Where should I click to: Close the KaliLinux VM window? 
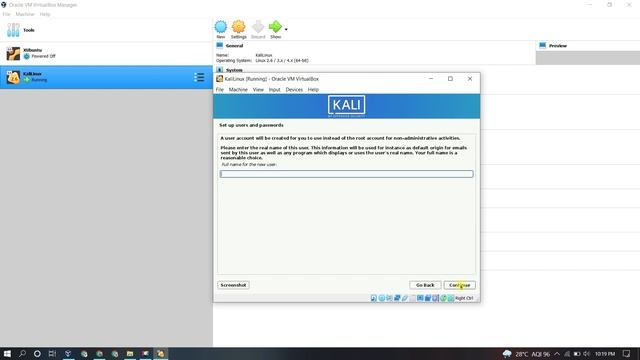point(470,78)
